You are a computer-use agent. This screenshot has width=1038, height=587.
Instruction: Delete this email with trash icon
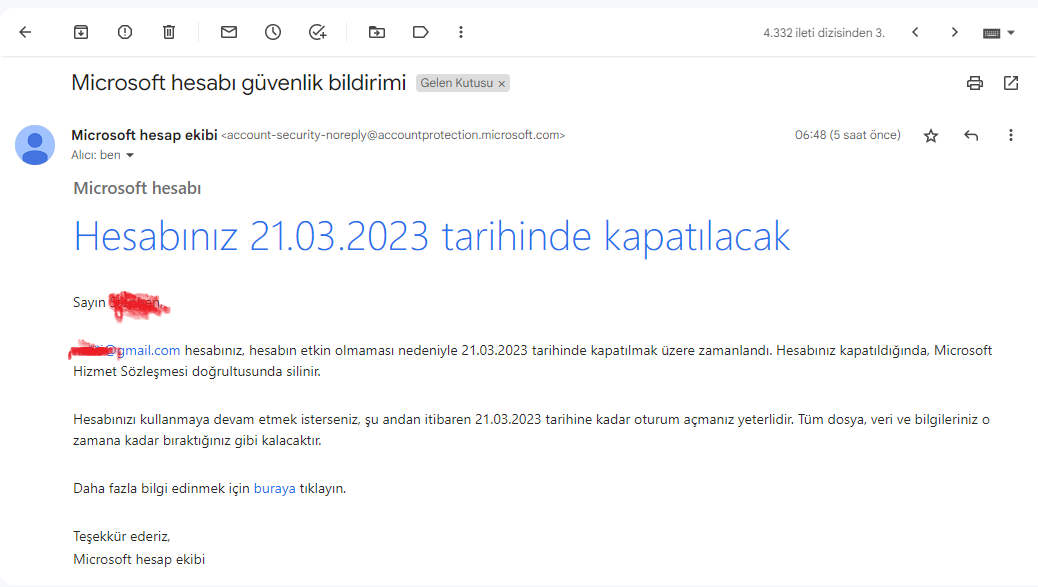point(169,32)
